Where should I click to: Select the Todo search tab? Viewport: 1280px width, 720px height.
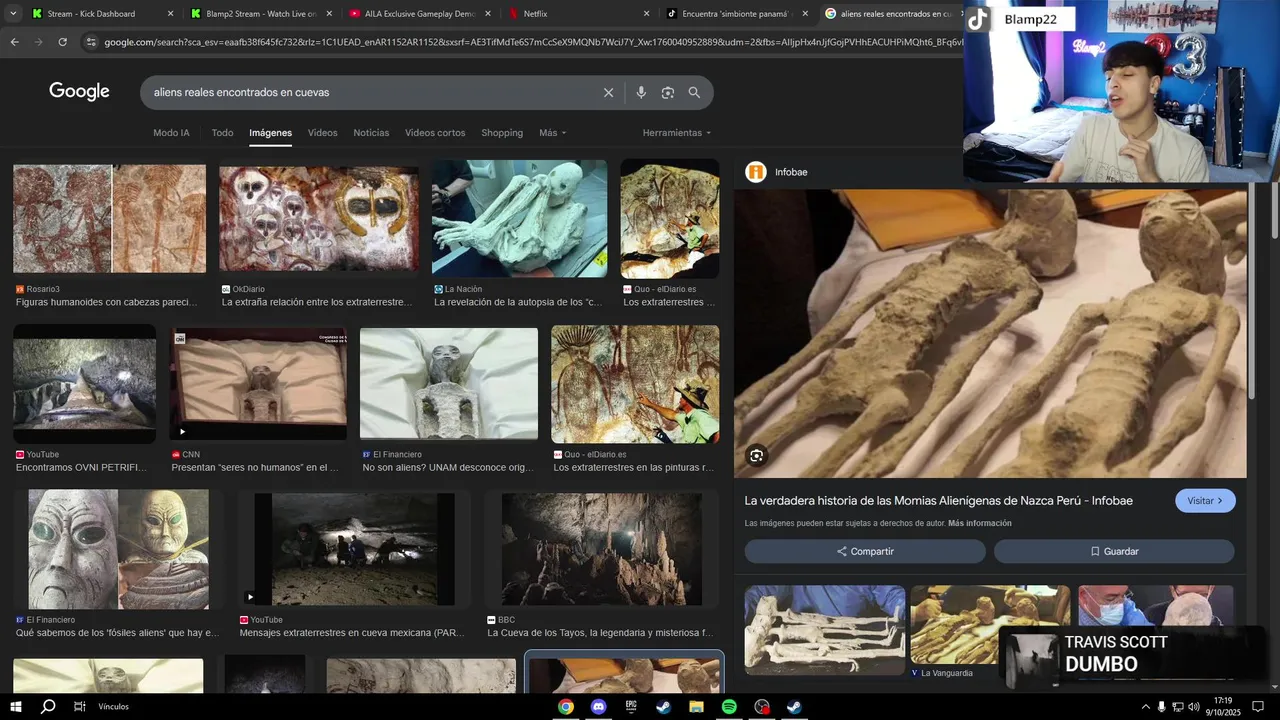coord(222,133)
